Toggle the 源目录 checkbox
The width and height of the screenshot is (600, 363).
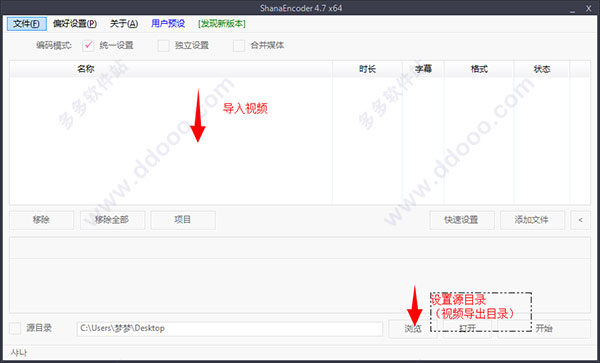(15, 328)
